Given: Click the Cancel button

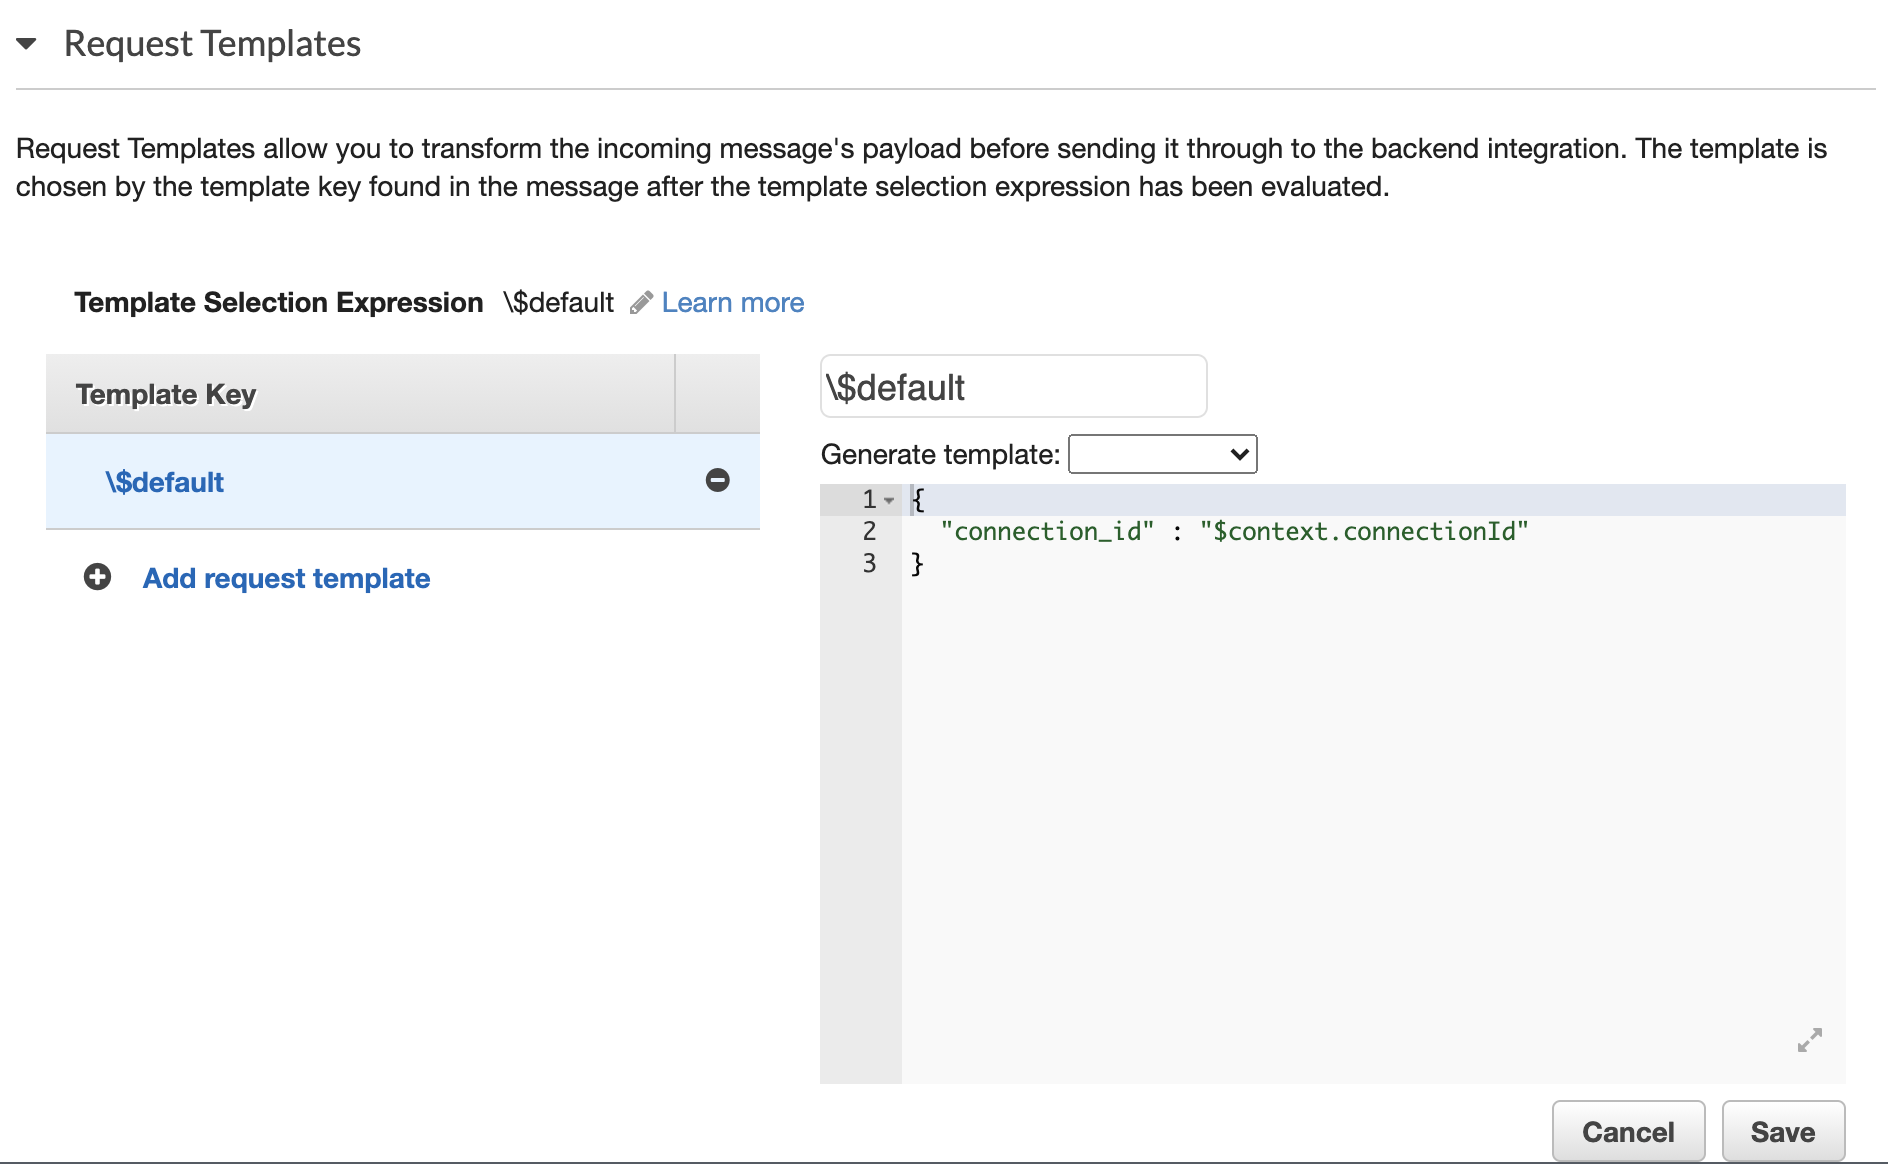Looking at the screenshot, I should coord(1627,1131).
